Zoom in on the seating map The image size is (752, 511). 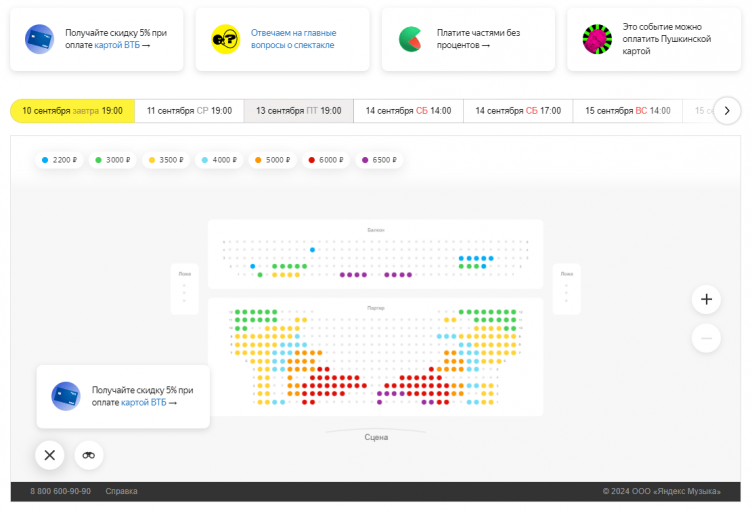click(x=706, y=298)
